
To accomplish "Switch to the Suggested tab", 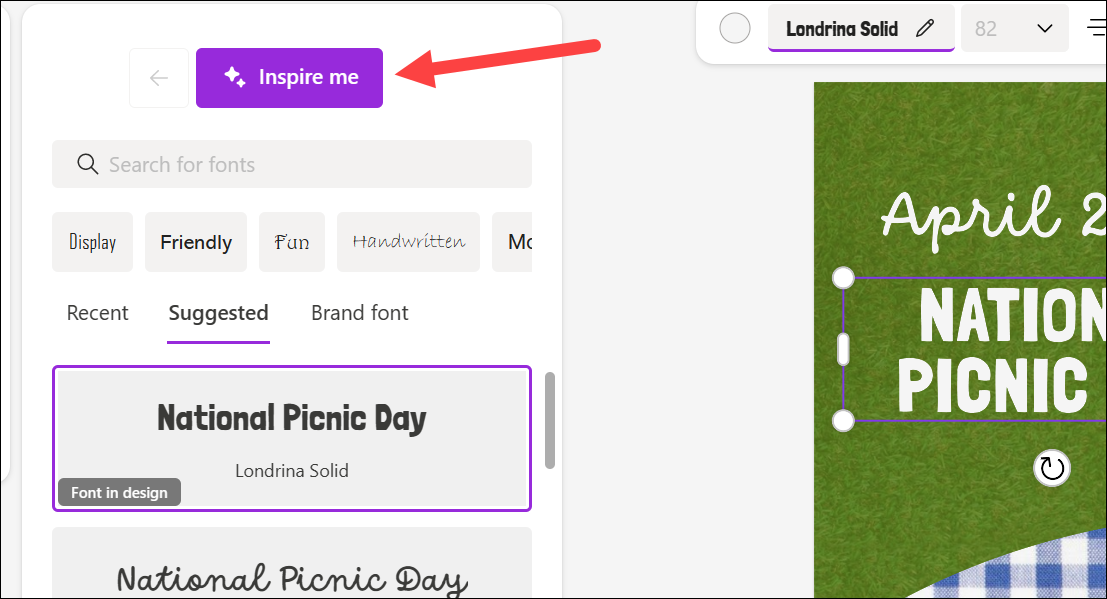I will (218, 313).
